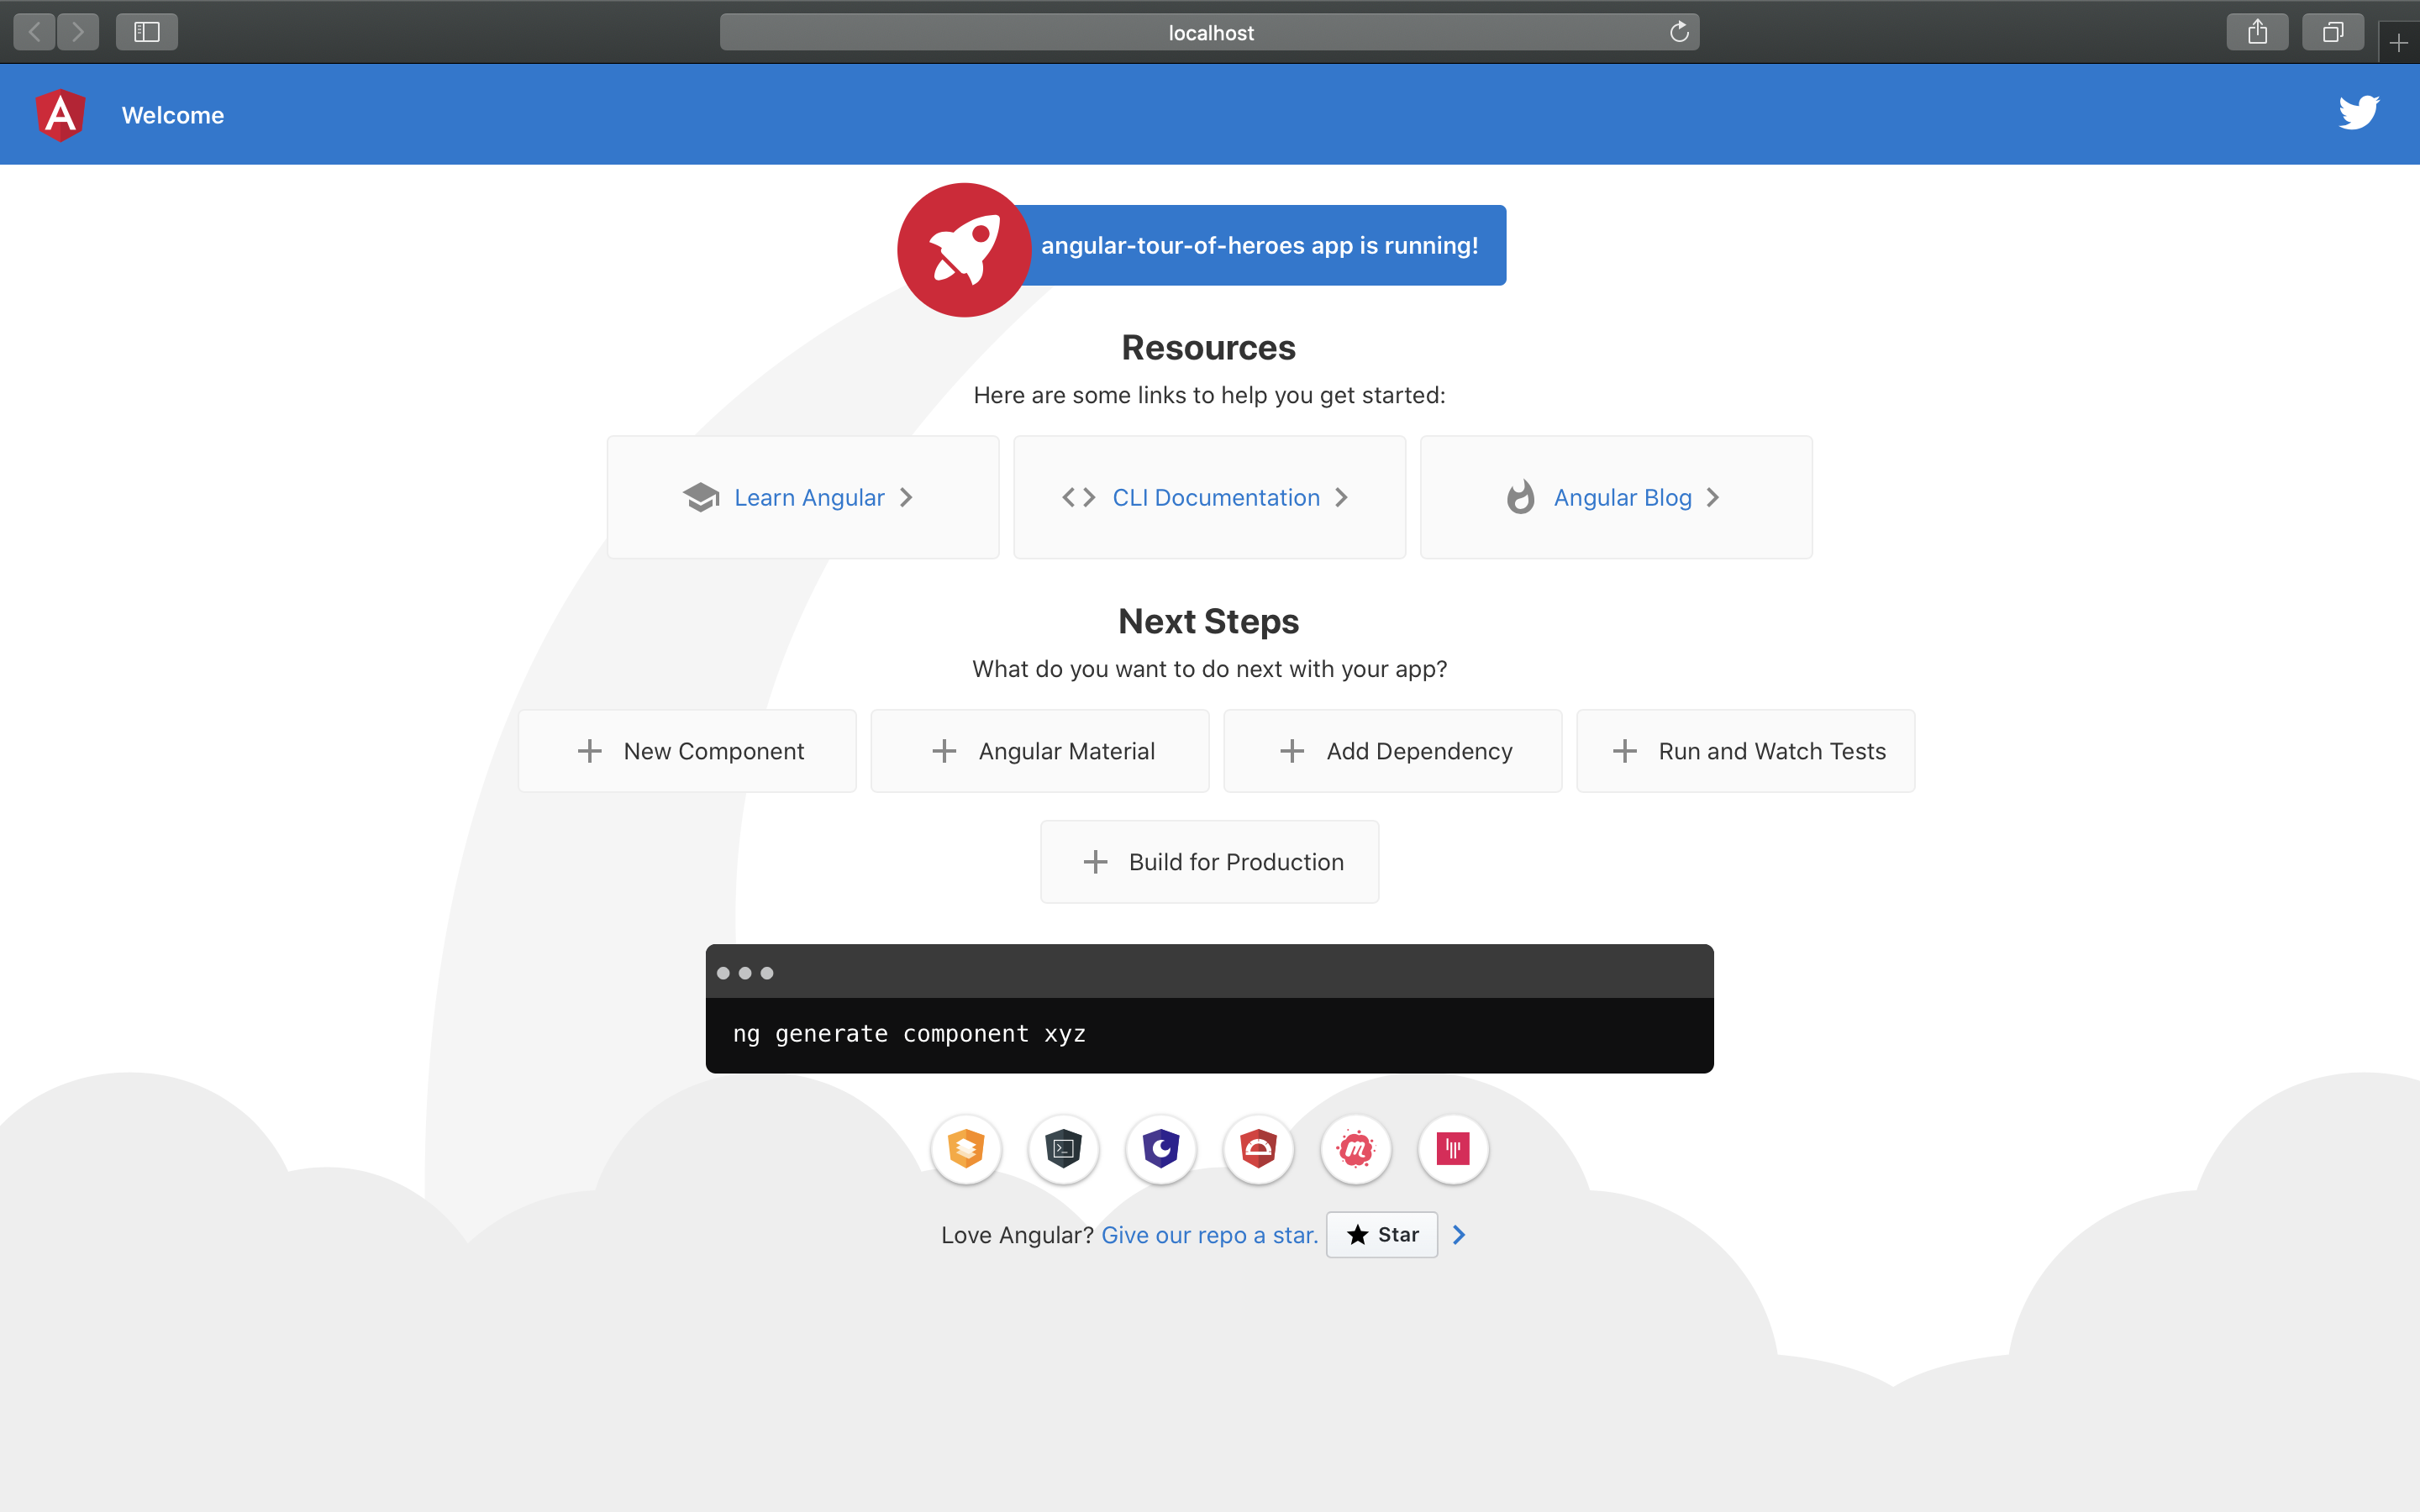Click the Next Steps heading
This screenshot has width=2420, height=1512.
point(1208,621)
